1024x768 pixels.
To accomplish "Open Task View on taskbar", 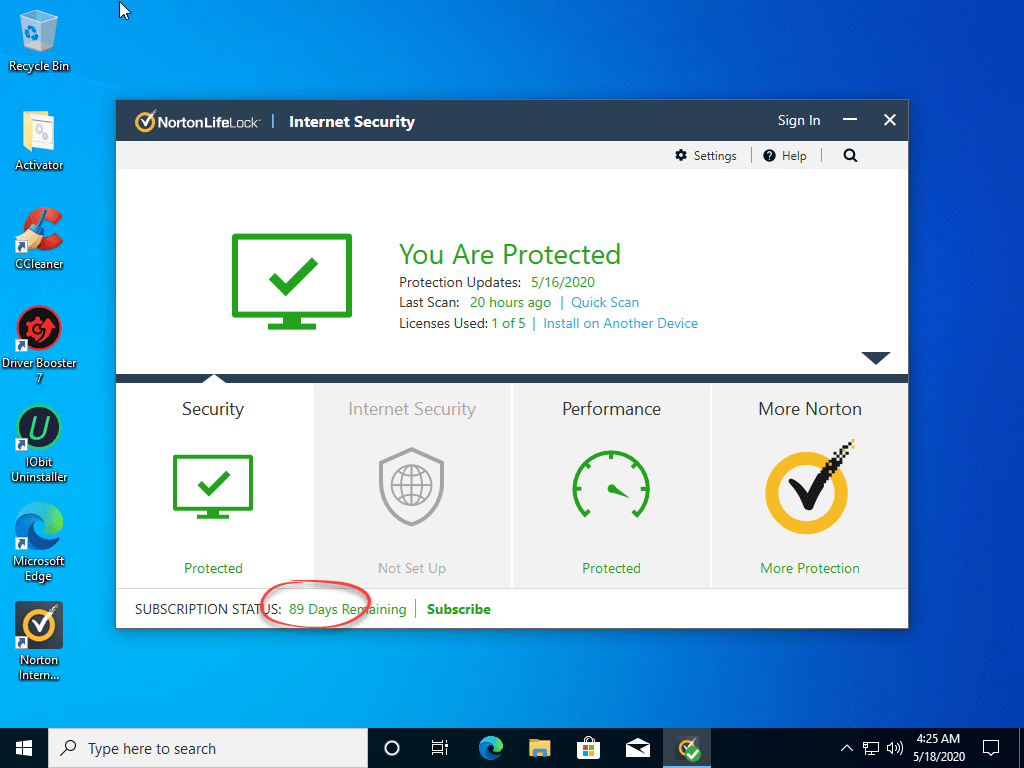I will tap(440, 748).
